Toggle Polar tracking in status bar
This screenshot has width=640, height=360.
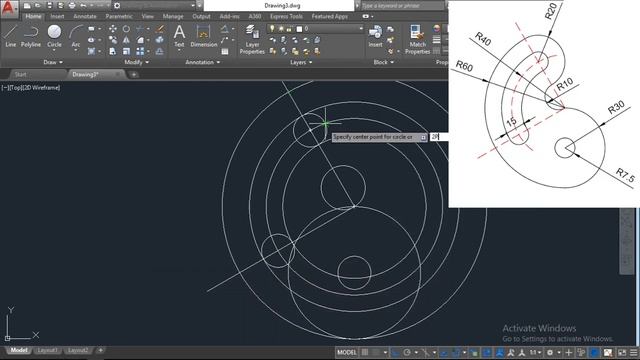pos(407,352)
